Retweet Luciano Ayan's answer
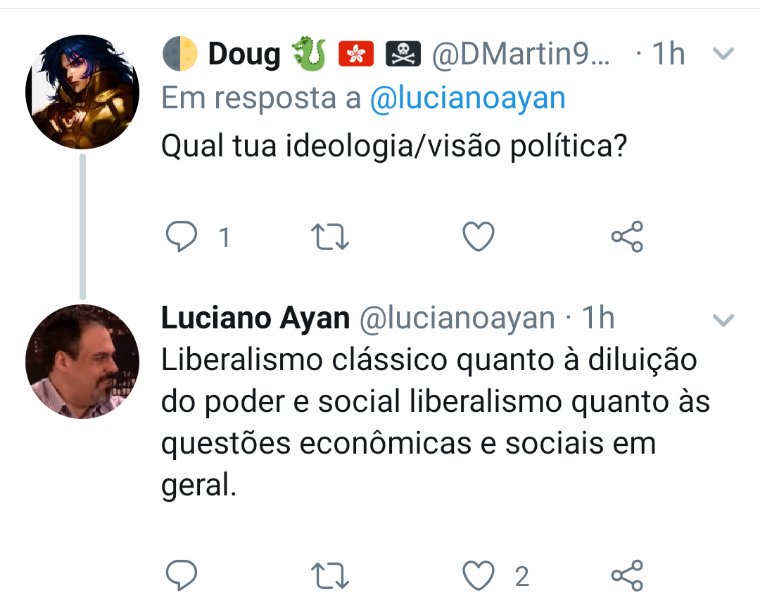Screen dimensions: 760x612 329,575
